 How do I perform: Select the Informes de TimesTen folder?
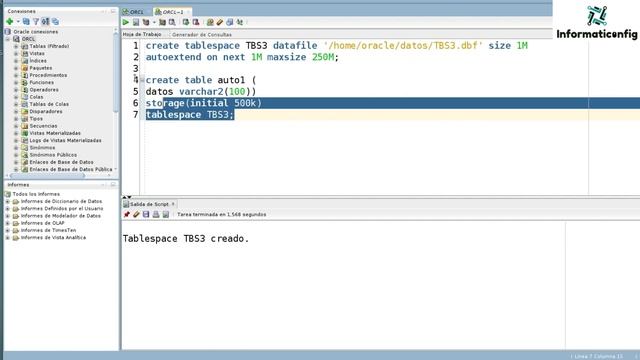point(48,231)
